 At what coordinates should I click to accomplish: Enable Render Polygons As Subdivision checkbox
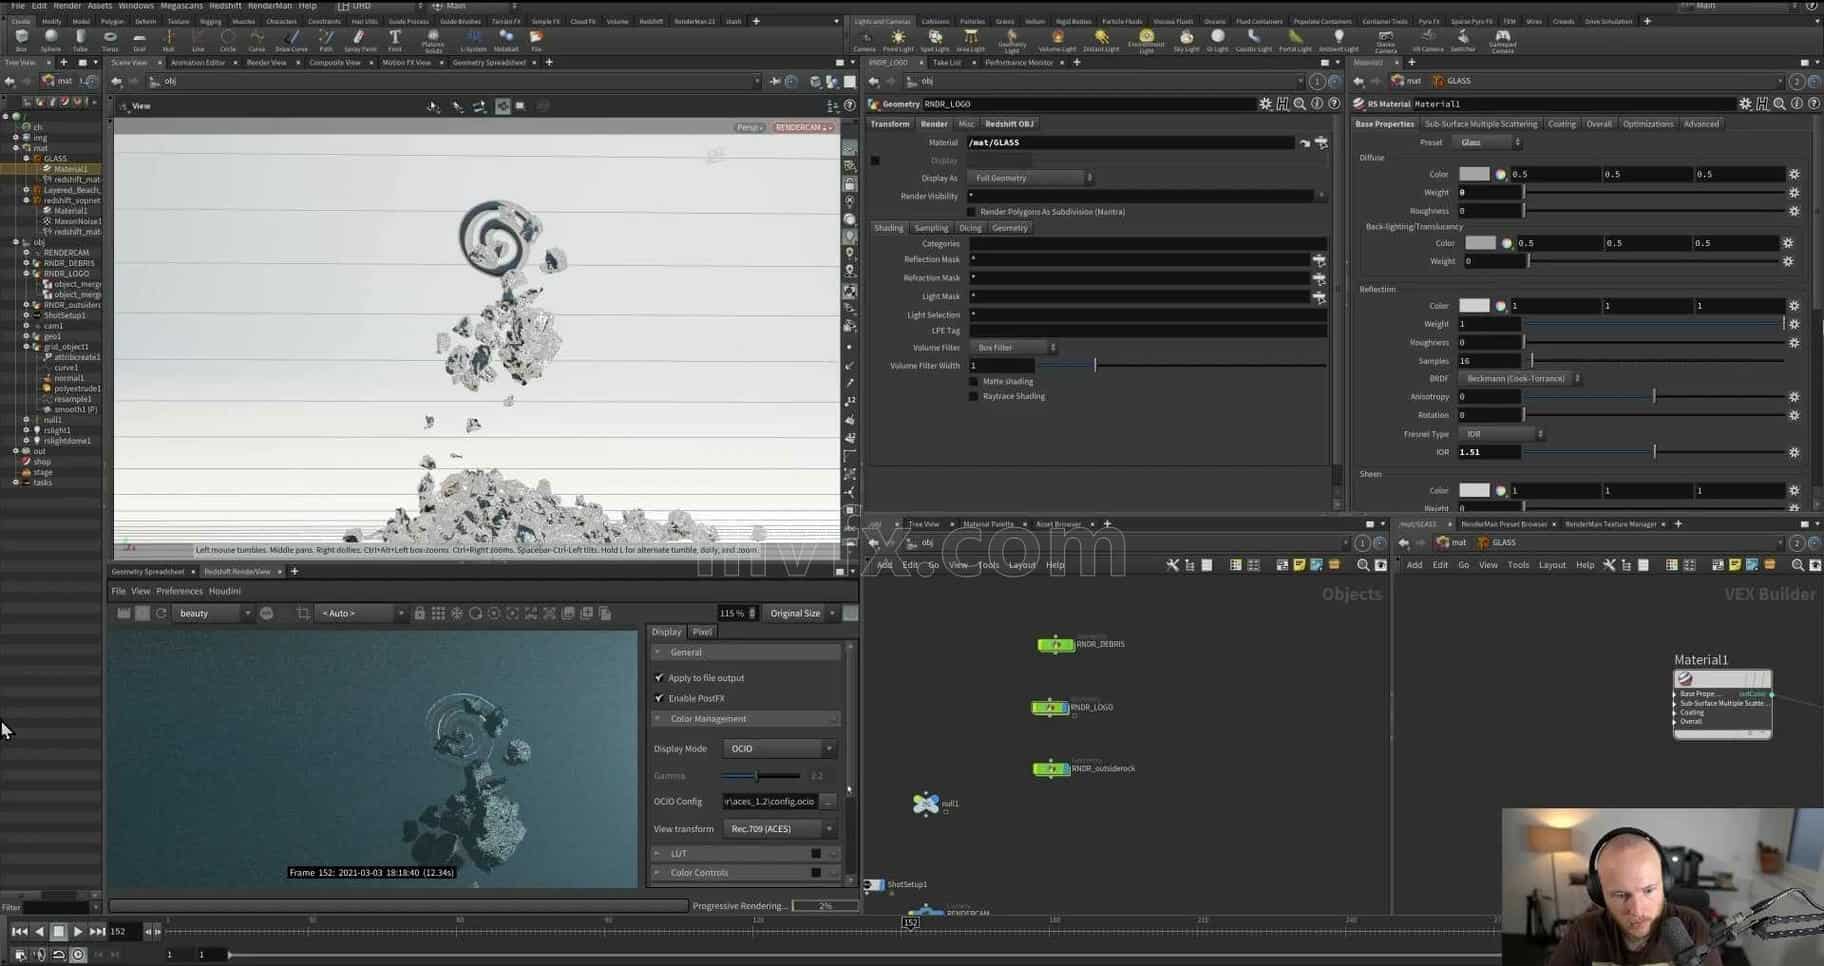[x=972, y=212]
